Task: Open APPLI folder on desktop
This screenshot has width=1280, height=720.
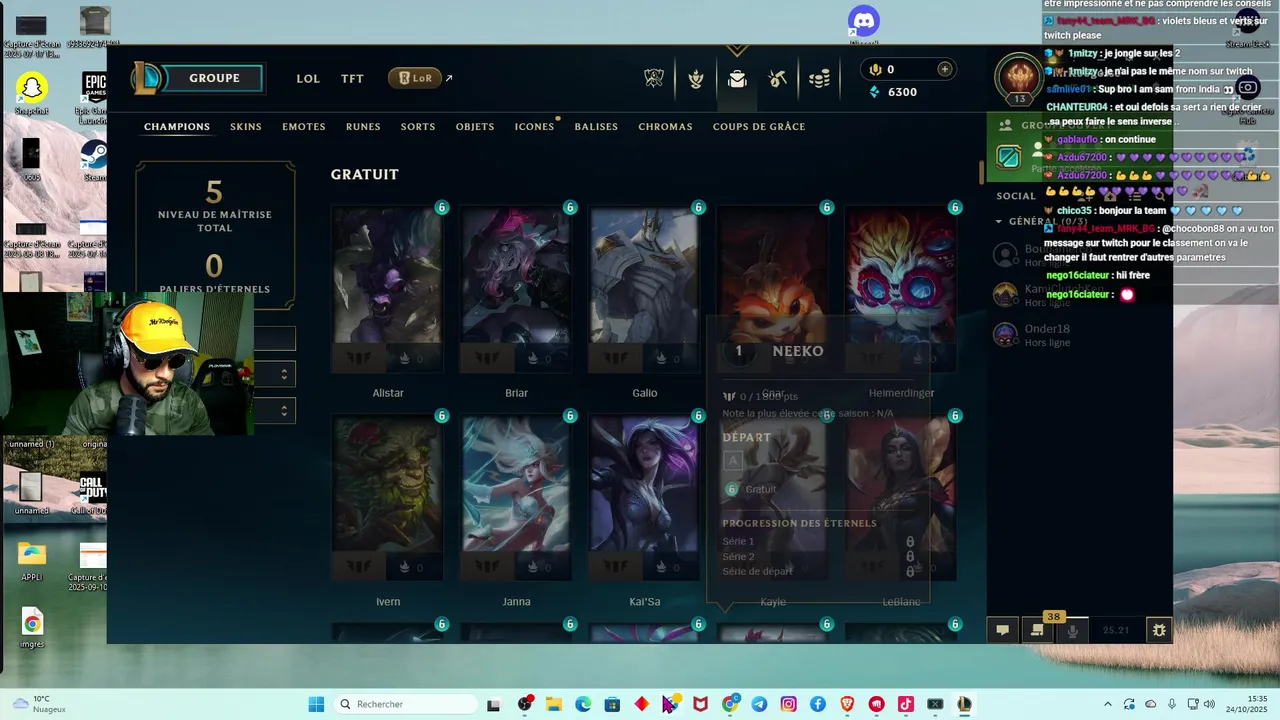Action: (x=32, y=560)
